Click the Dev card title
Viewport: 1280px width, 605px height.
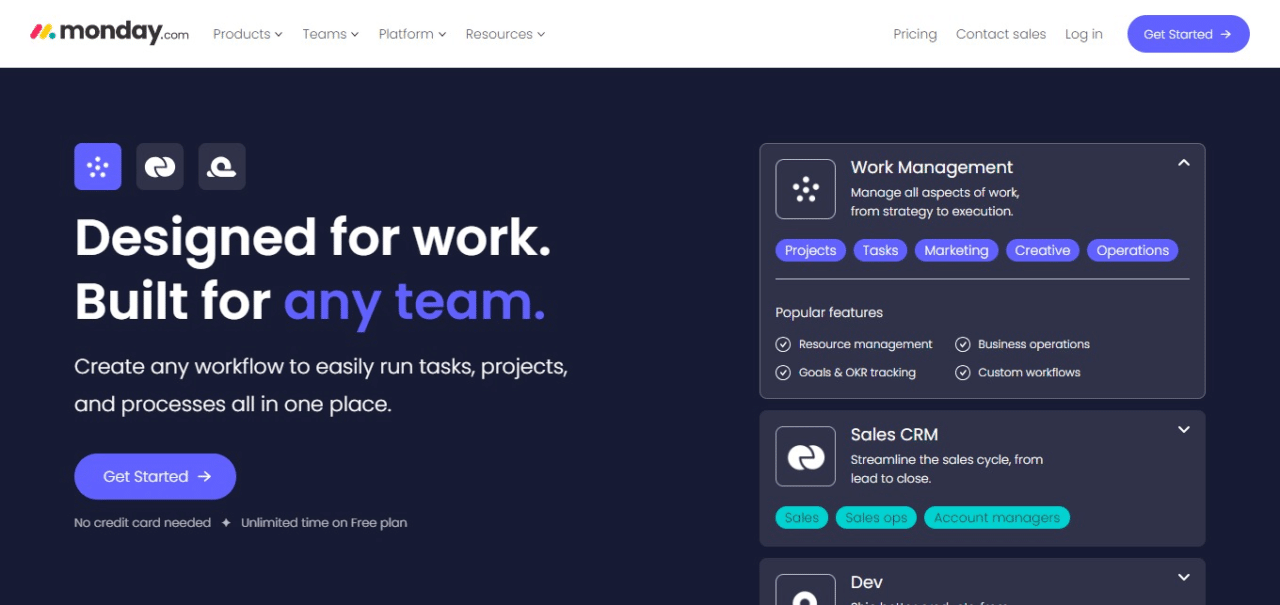pos(867,582)
